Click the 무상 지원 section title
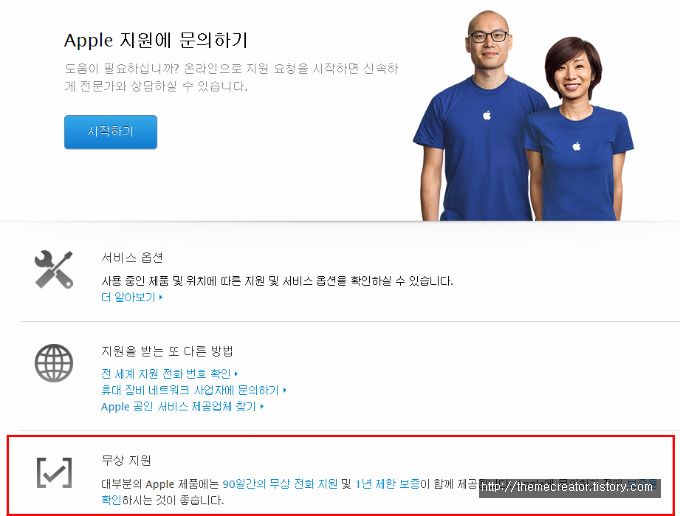680x516 pixels. [126, 460]
